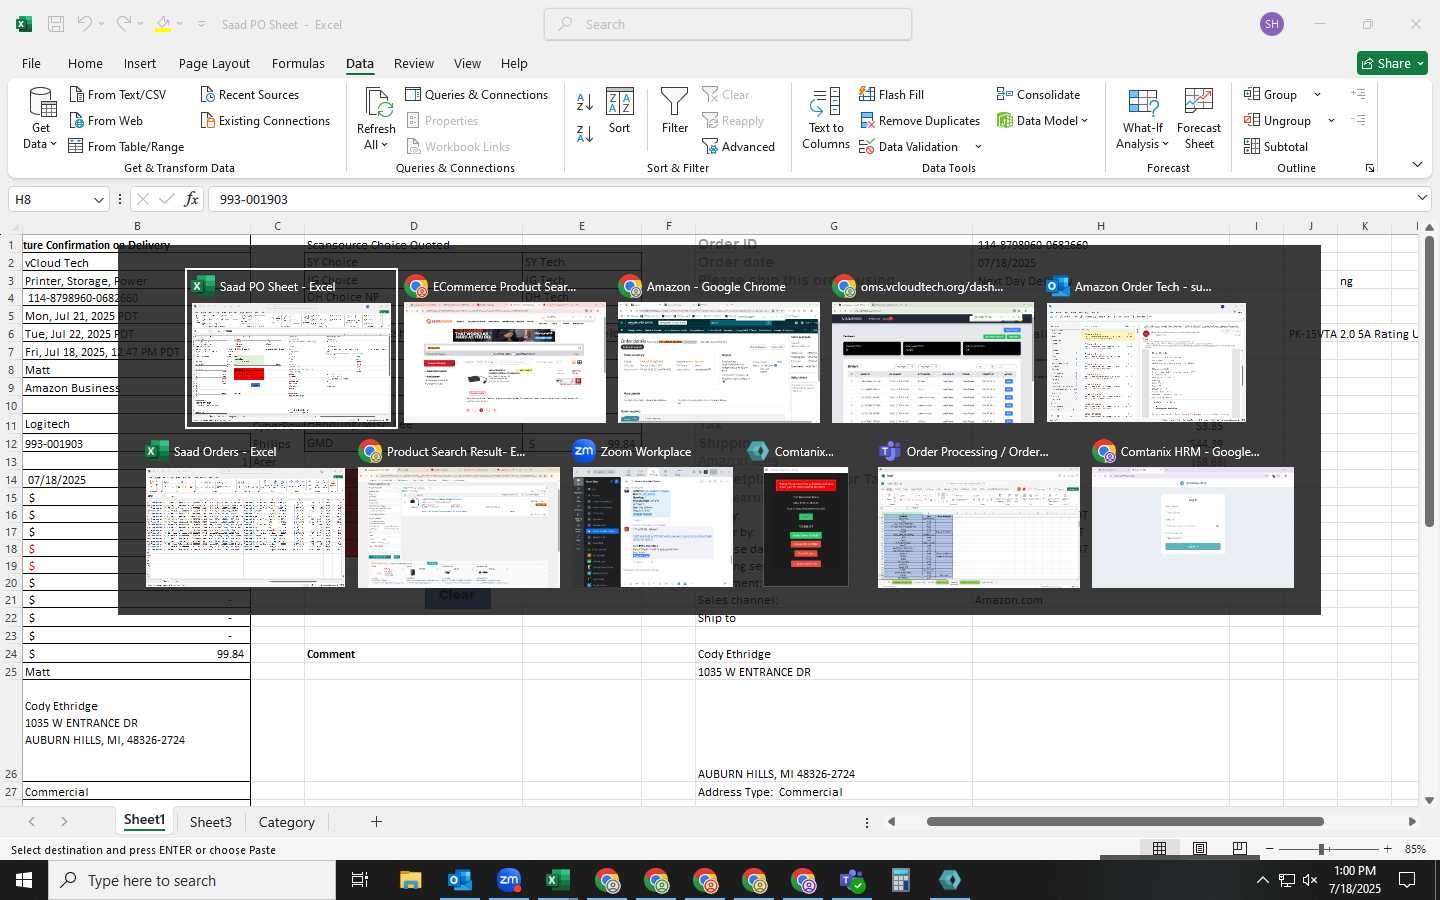This screenshot has height=900, width=1440.
Task: Open the Sort dialog
Action: pos(620,111)
